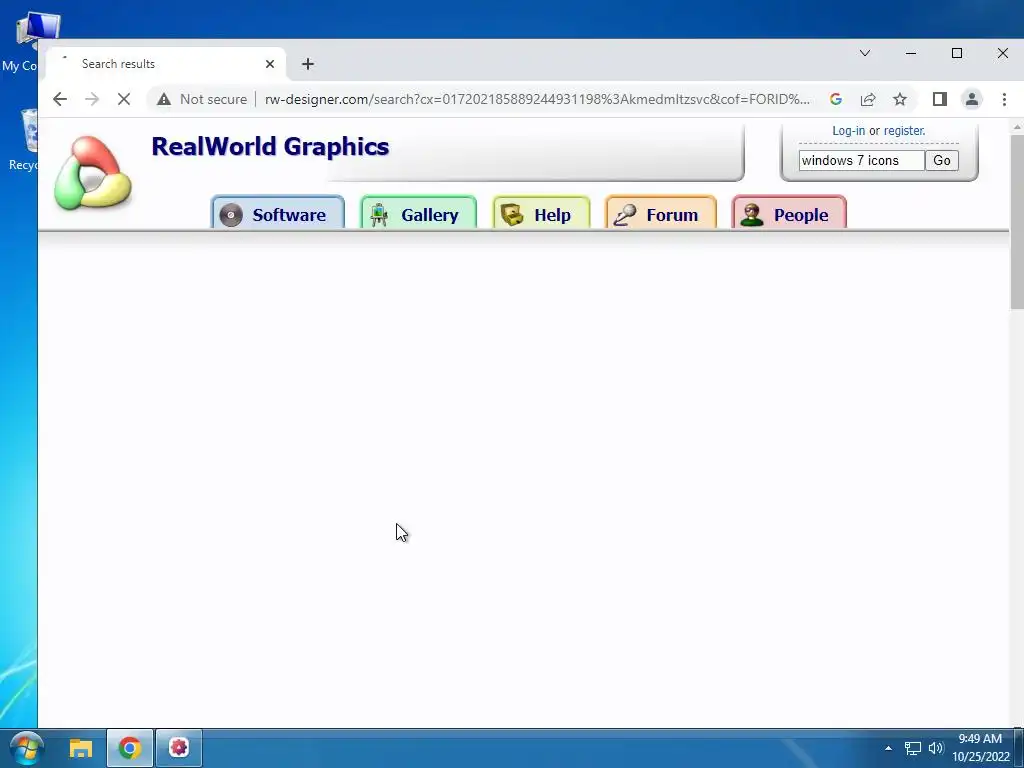Open a new tab
This screenshot has width=1024, height=768.
coord(308,64)
